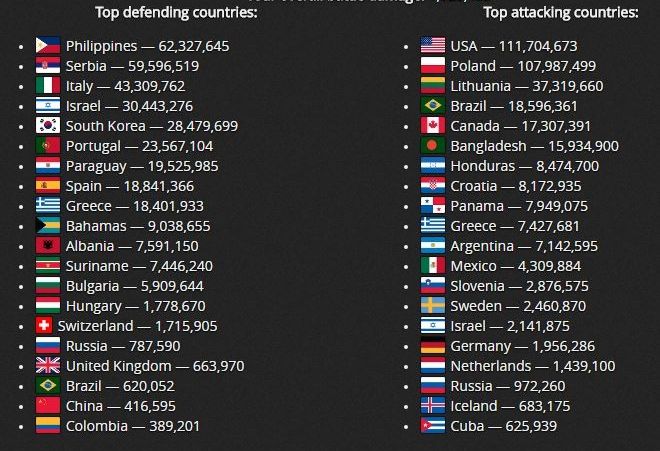The image size is (660, 451).
Task: Click the Albania flag icon
Action: click(48, 246)
